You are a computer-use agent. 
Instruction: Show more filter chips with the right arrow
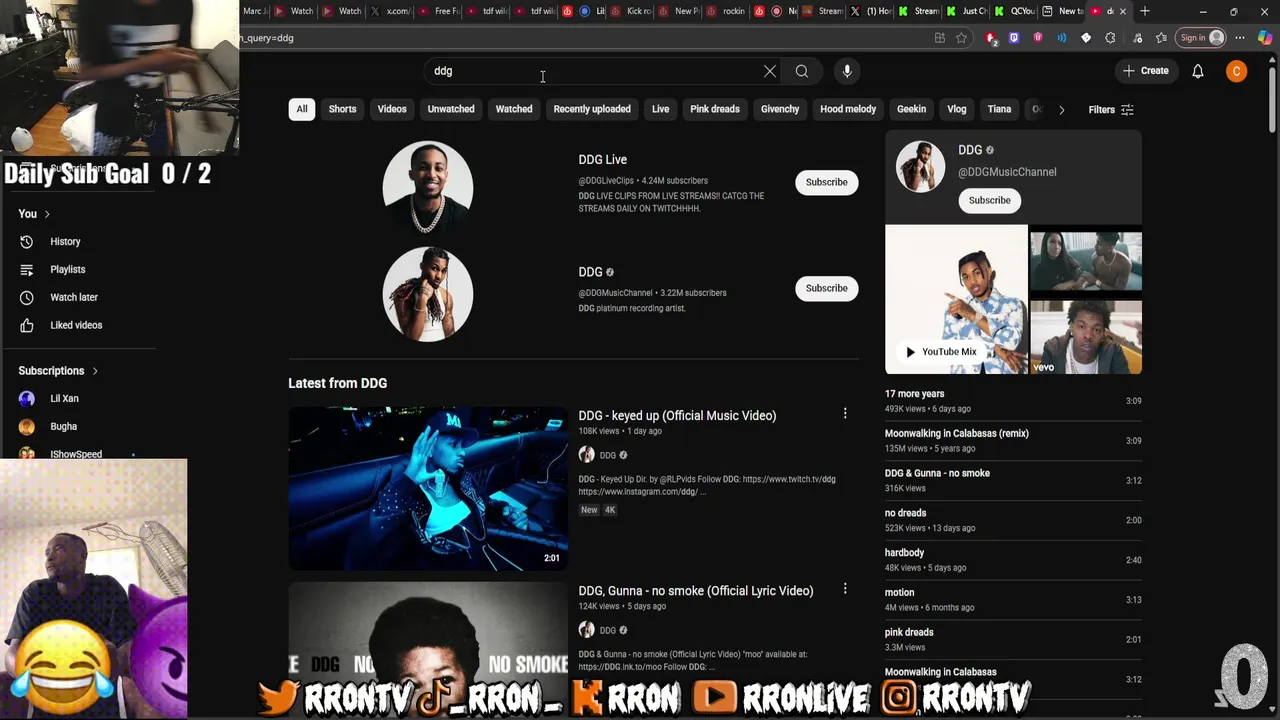1061,109
